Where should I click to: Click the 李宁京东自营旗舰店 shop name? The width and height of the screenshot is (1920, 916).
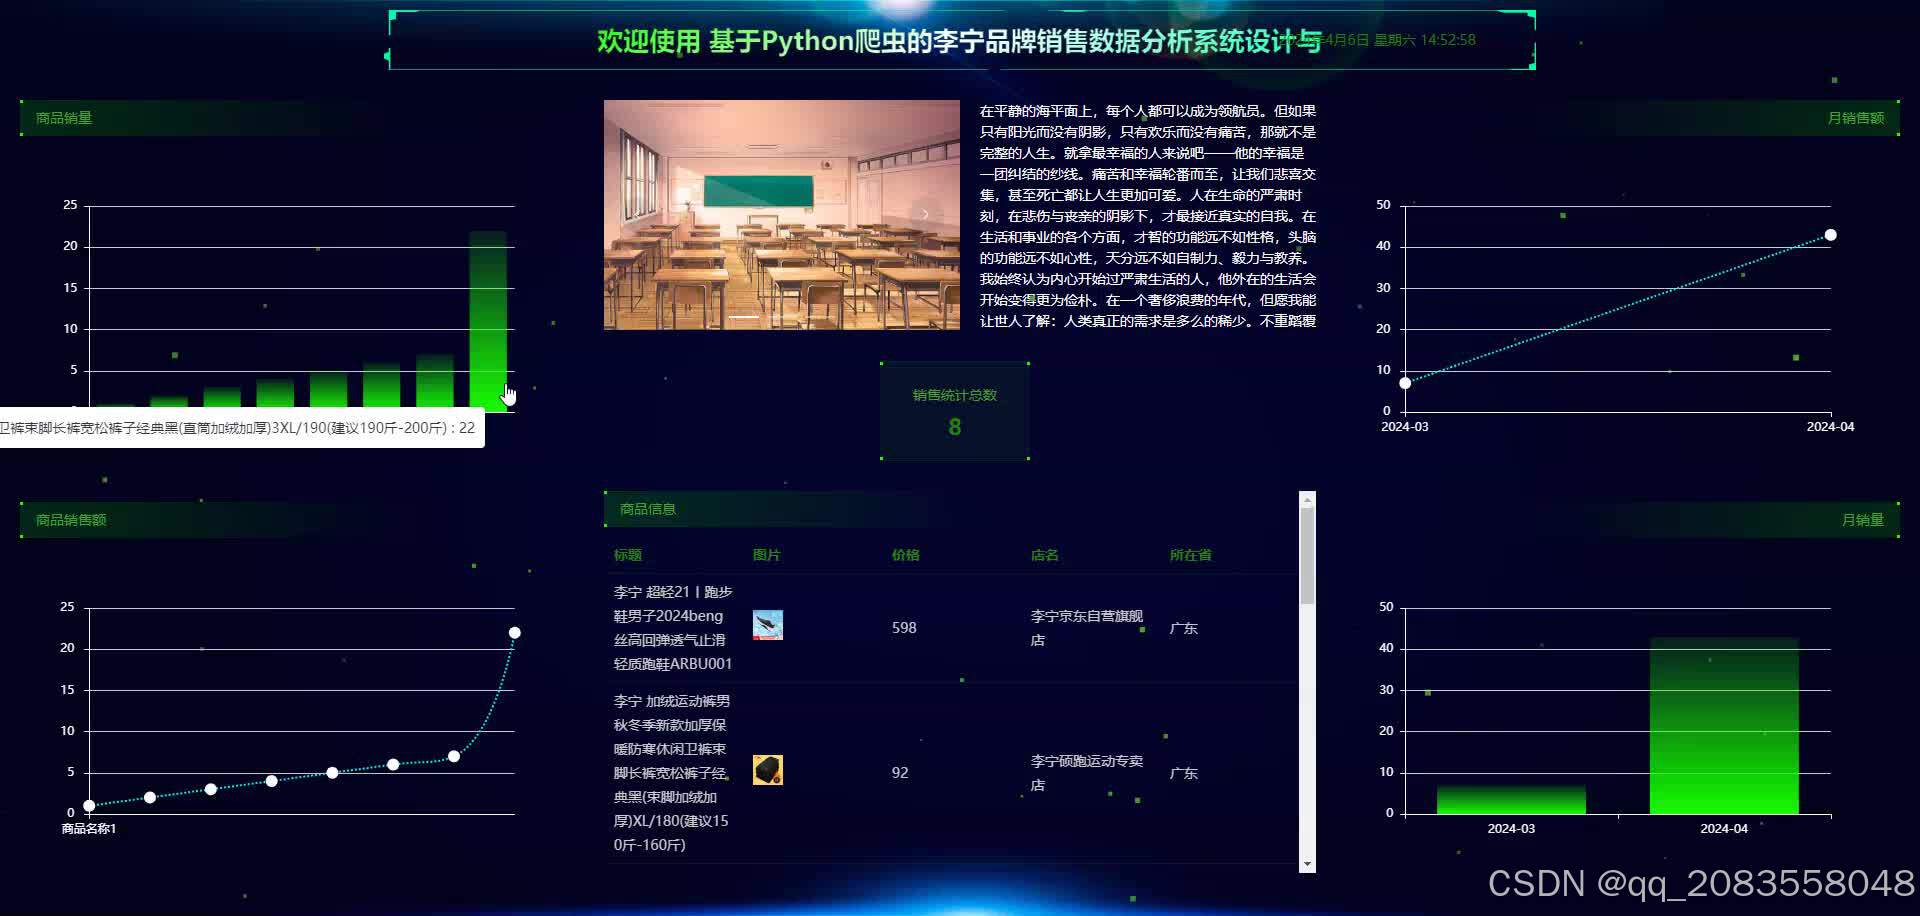pyautogui.click(x=1087, y=628)
